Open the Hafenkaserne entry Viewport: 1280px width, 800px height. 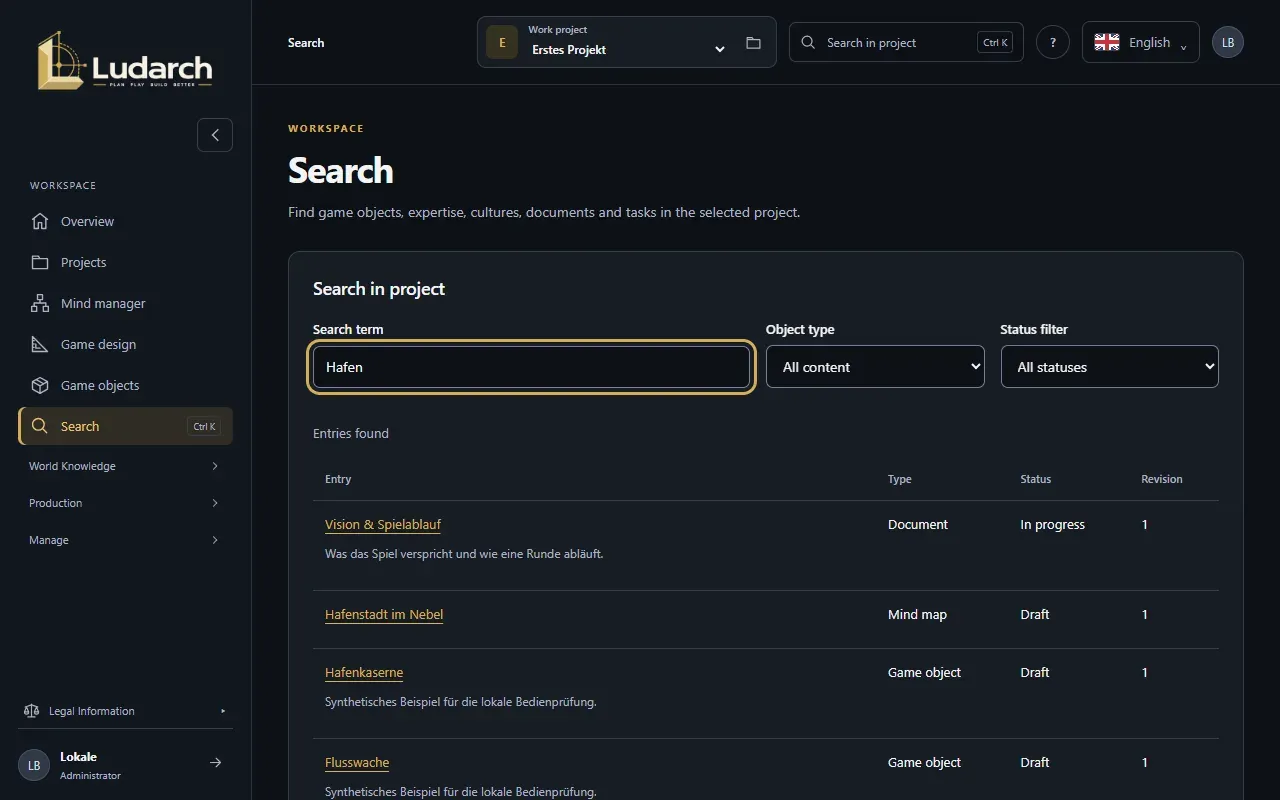pos(364,672)
